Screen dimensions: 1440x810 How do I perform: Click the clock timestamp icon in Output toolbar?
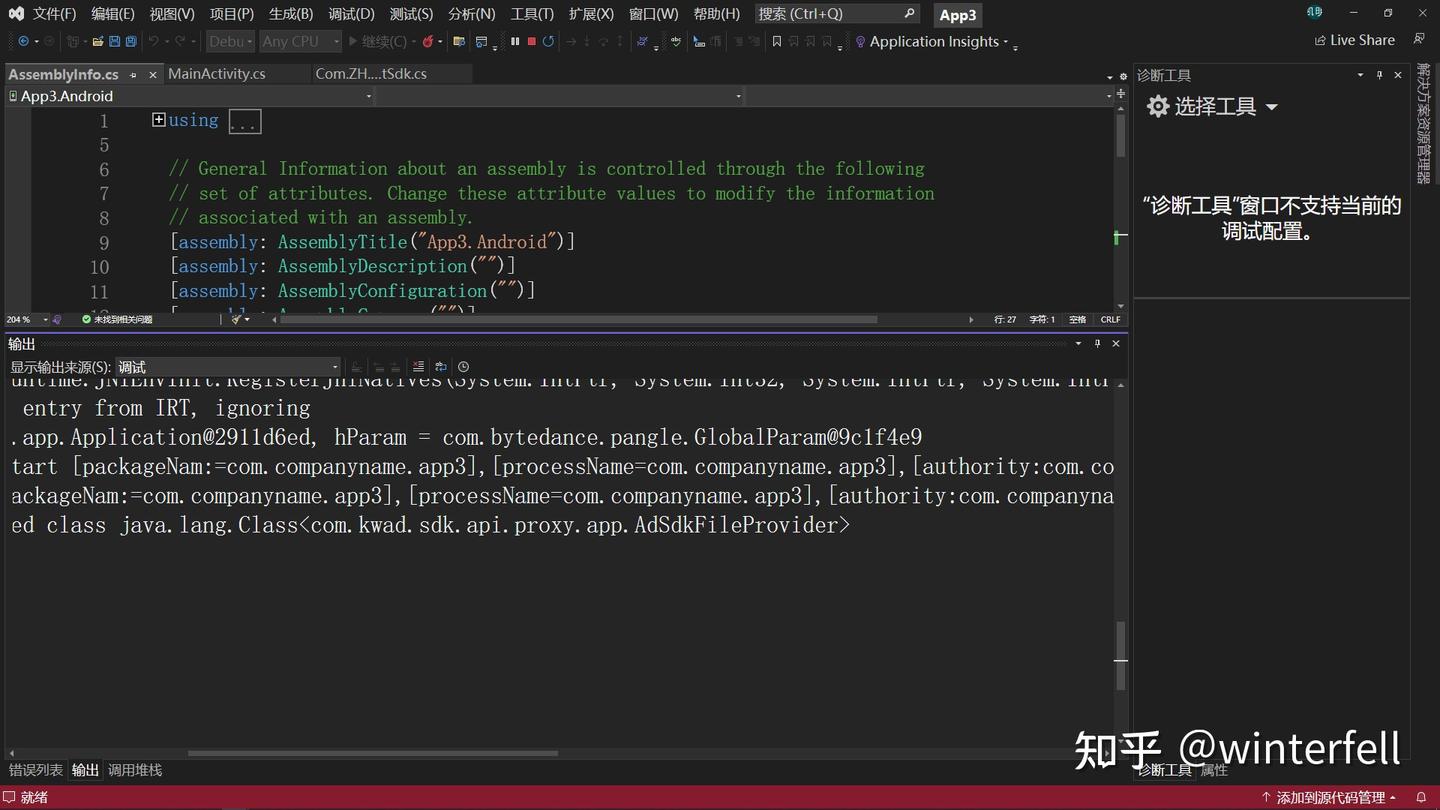coord(463,367)
